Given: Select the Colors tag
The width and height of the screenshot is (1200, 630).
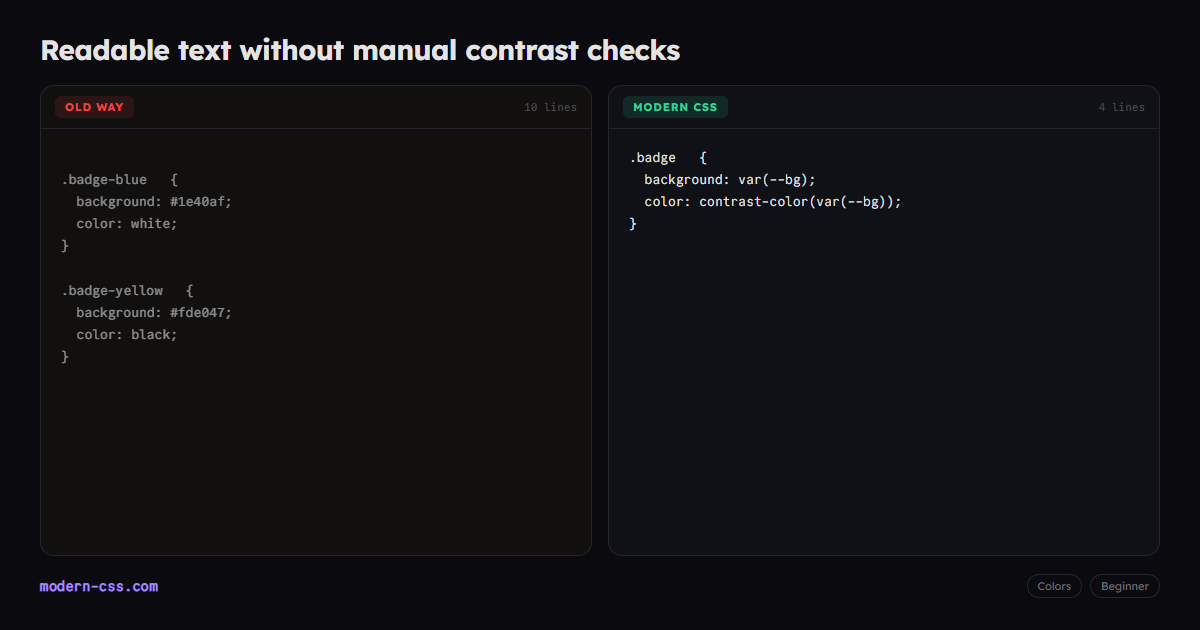Looking at the screenshot, I should [x=1054, y=586].
